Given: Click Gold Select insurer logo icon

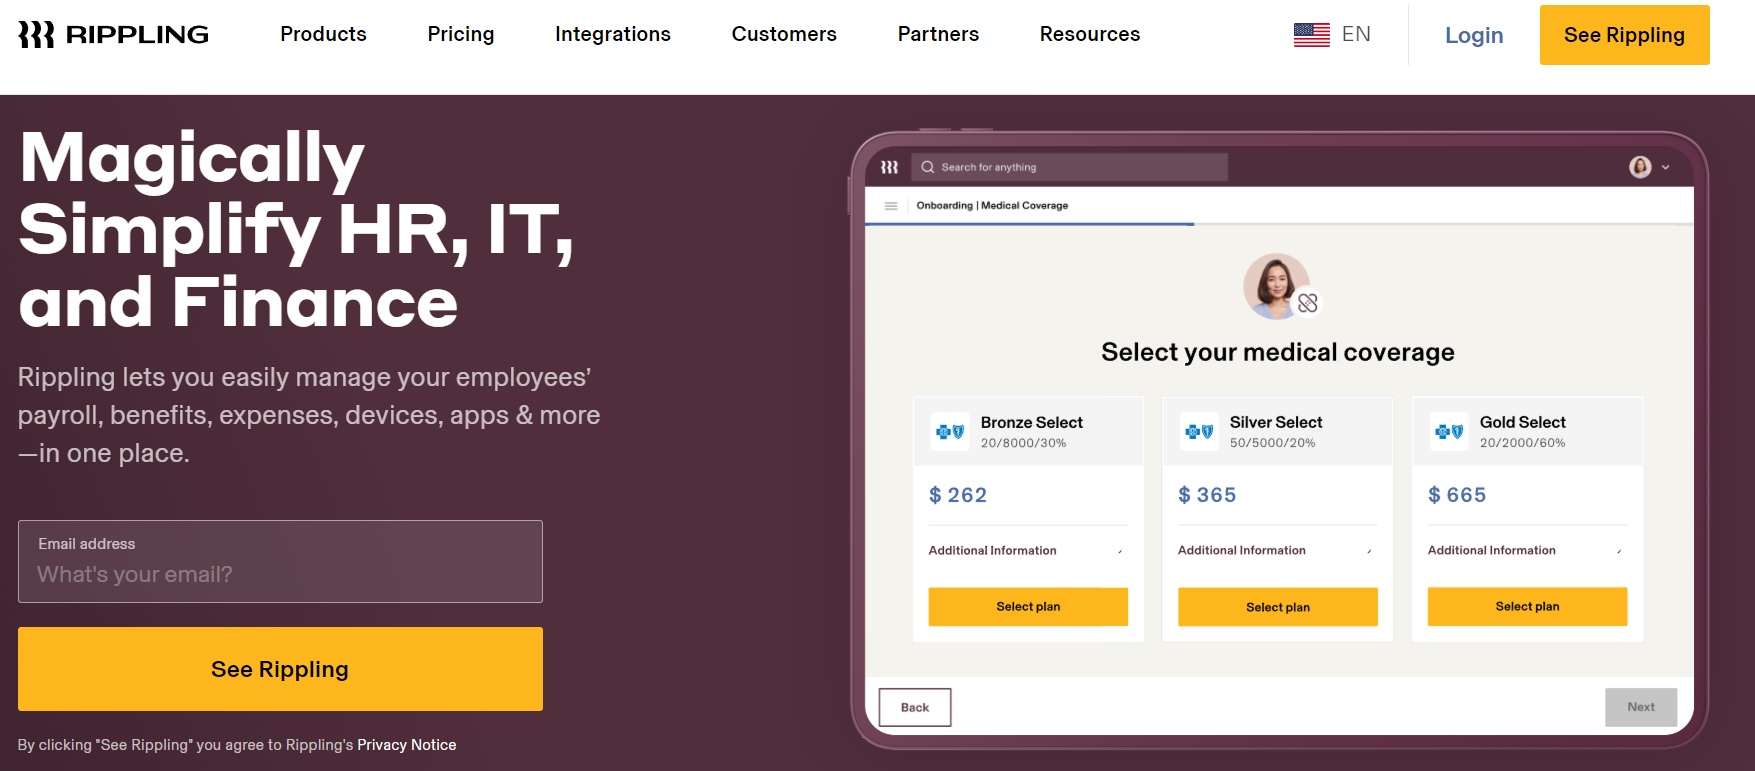Looking at the screenshot, I should (x=1448, y=432).
